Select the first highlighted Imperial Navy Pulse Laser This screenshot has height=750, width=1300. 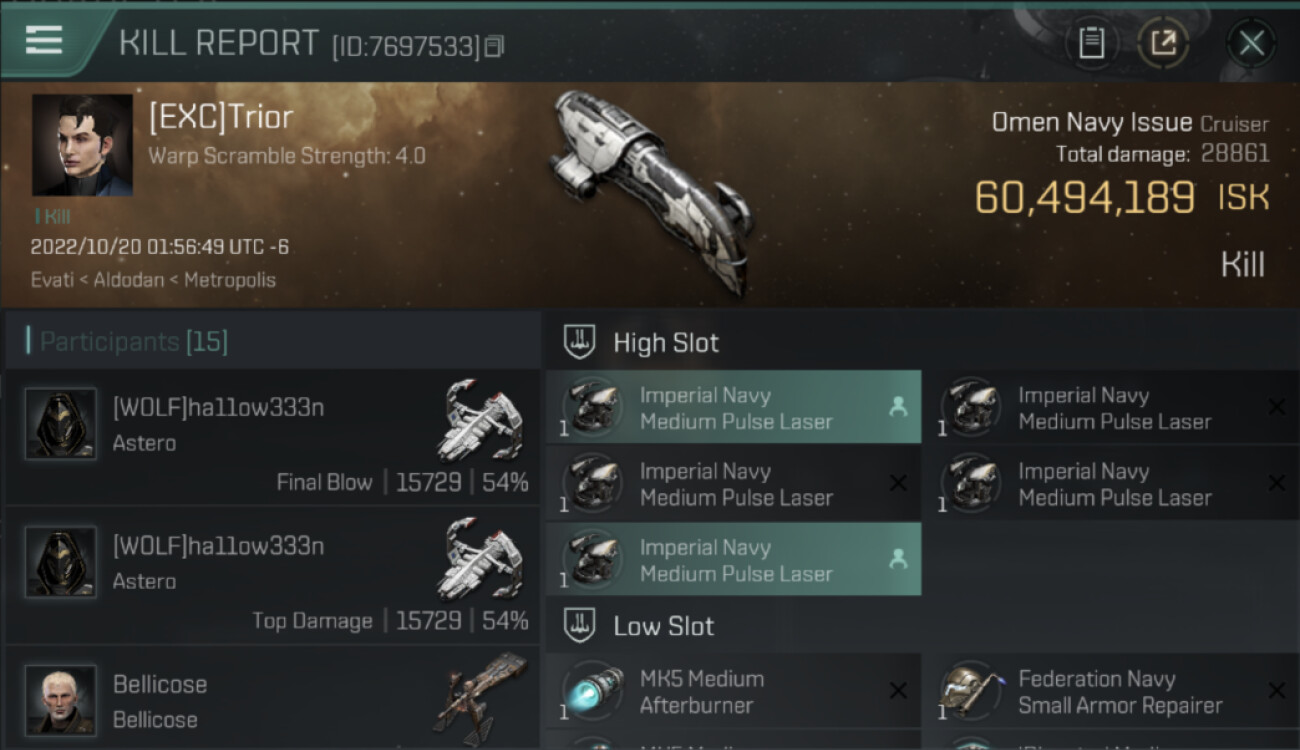(x=733, y=408)
